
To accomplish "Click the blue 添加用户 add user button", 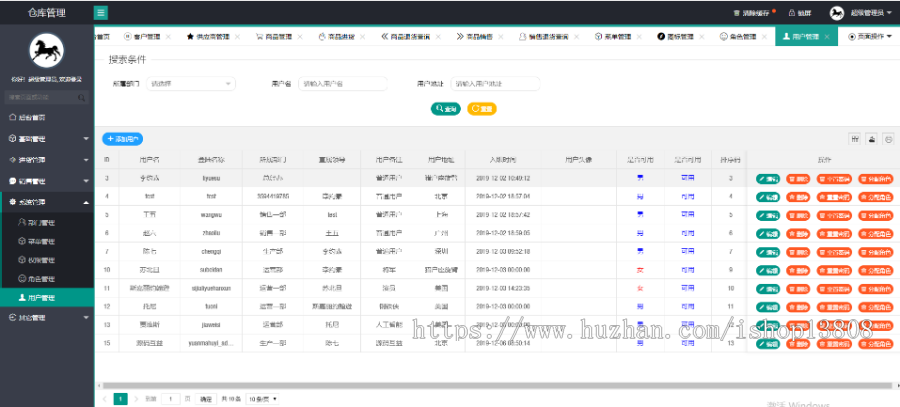I will (x=122, y=138).
